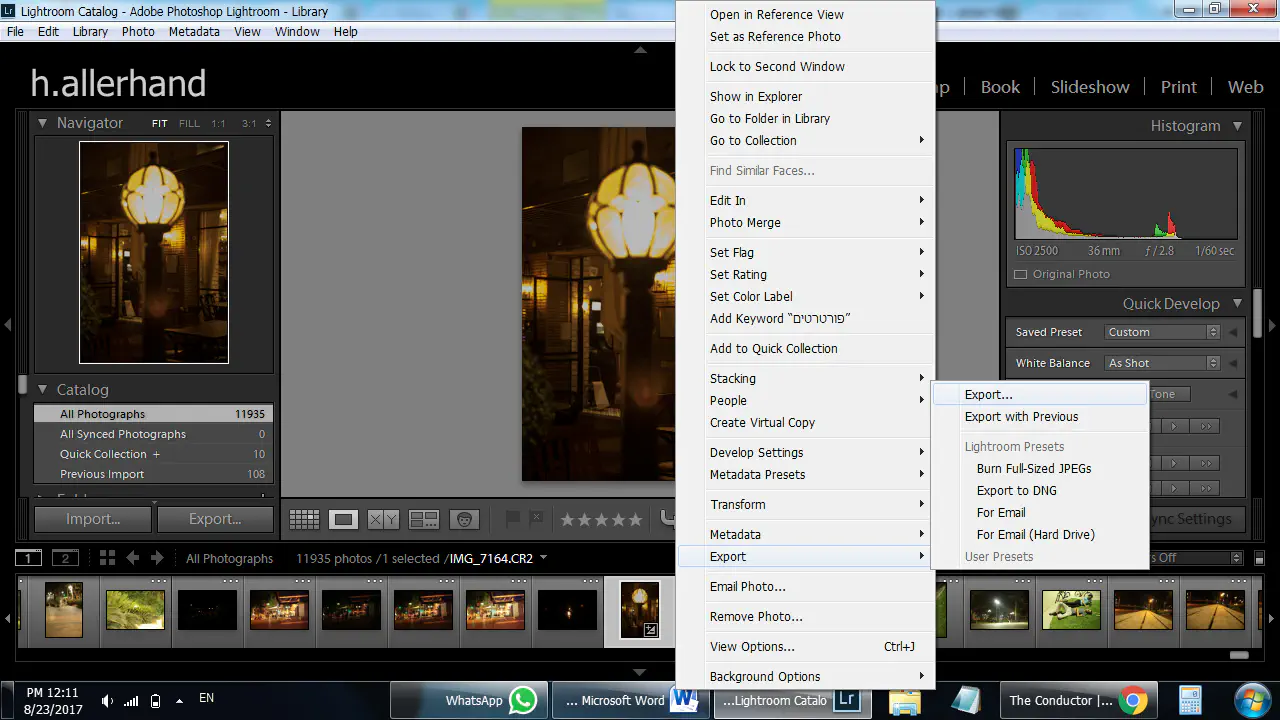This screenshot has width=1280, height=720.
Task: Open the second window display icon
Action: [65, 558]
